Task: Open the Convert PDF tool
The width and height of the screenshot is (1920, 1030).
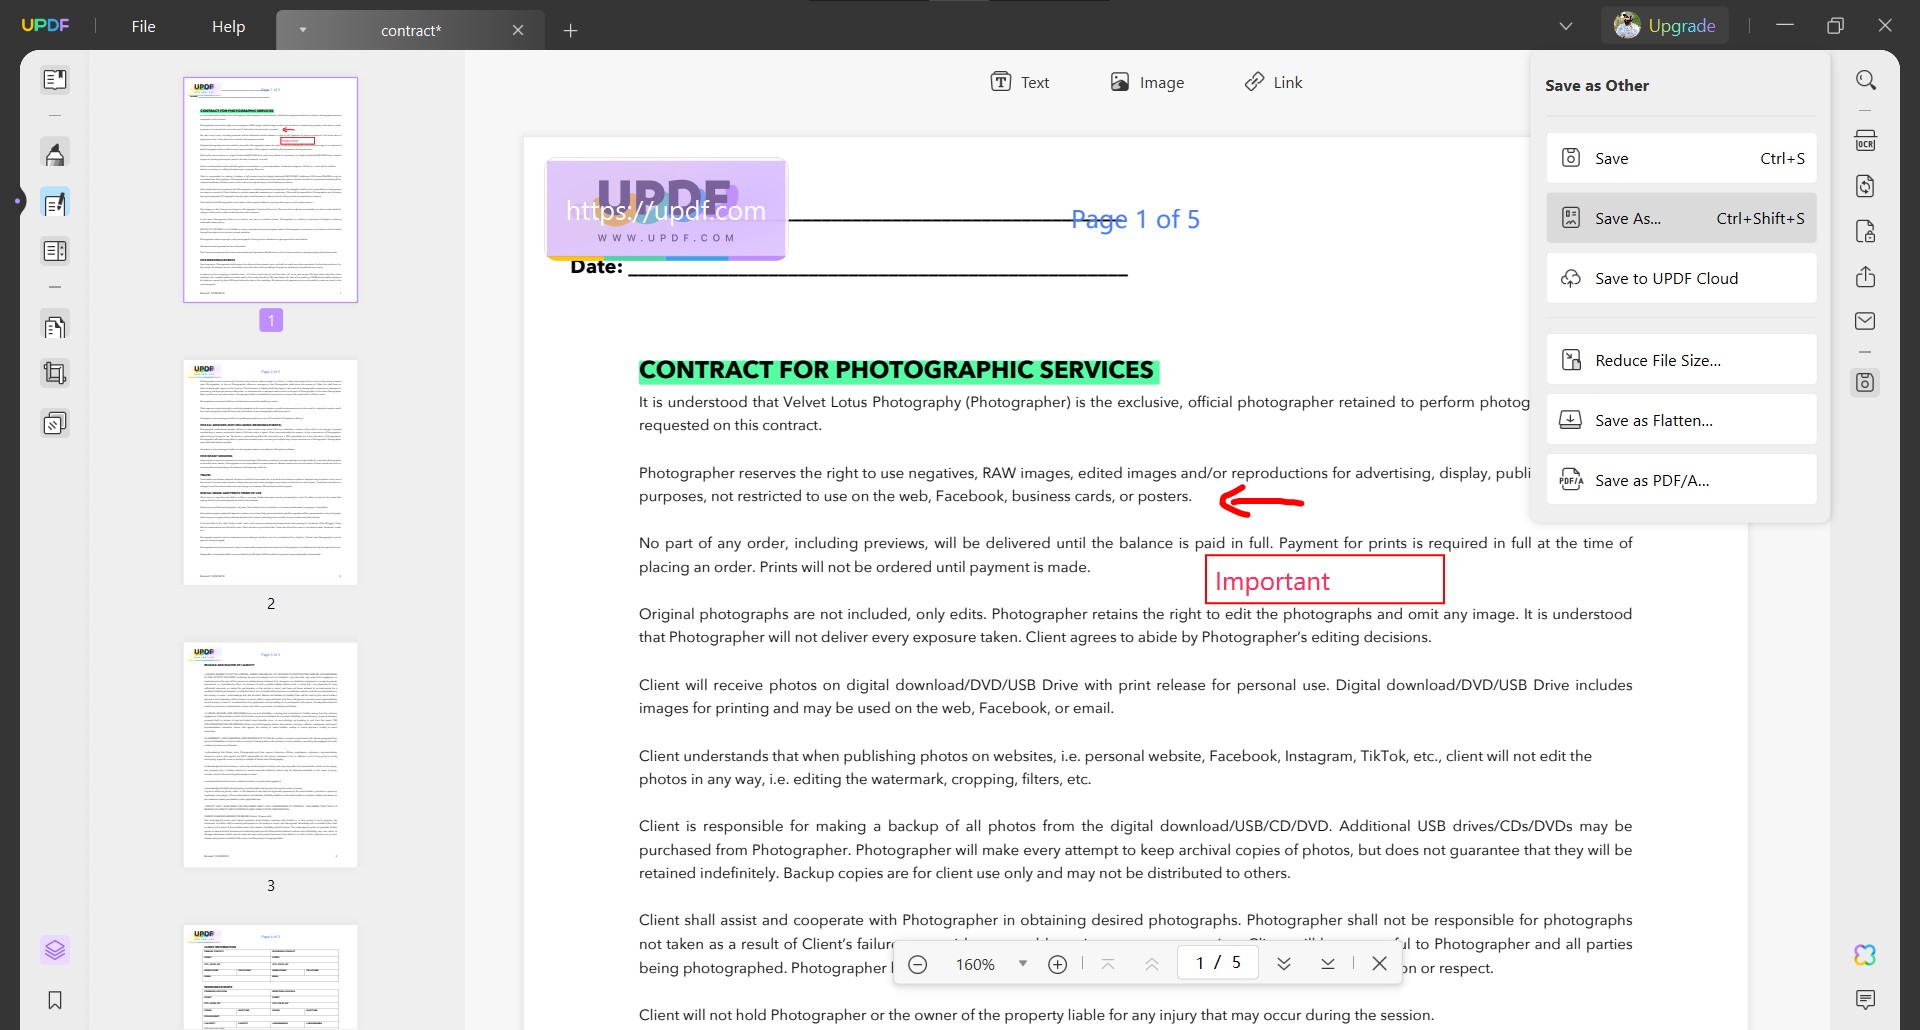Action: point(1867,186)
